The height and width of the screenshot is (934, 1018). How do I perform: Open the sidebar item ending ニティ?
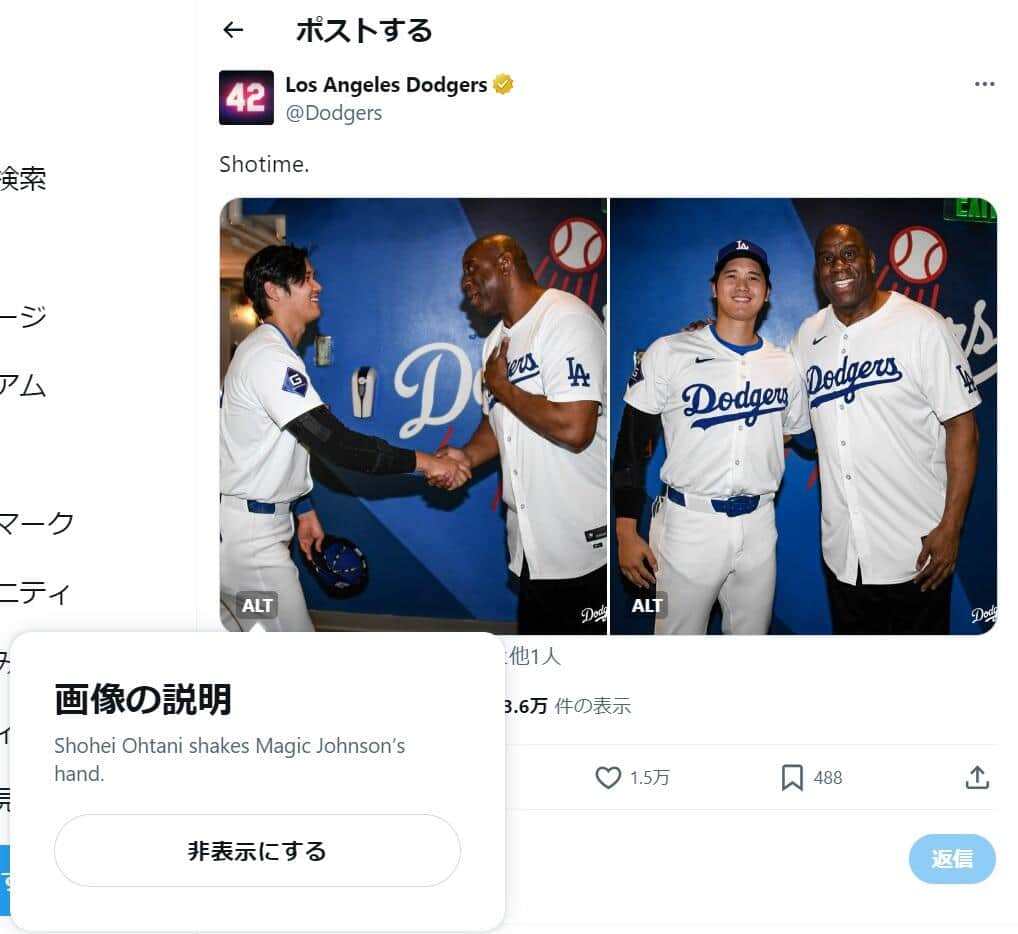pos(35,593)
